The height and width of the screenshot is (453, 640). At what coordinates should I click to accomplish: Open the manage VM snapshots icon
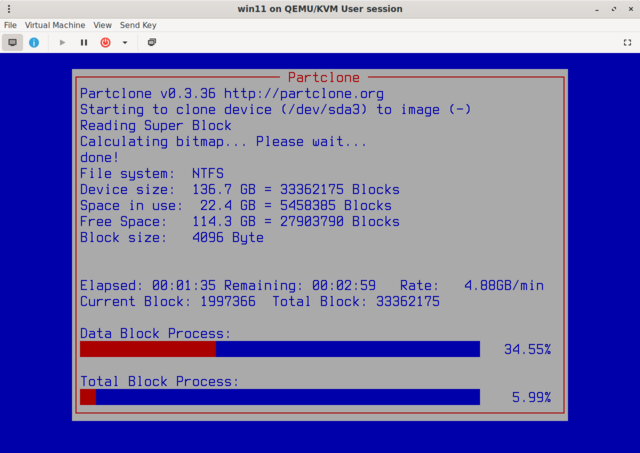pyautogui.click(x=152, y=43)
